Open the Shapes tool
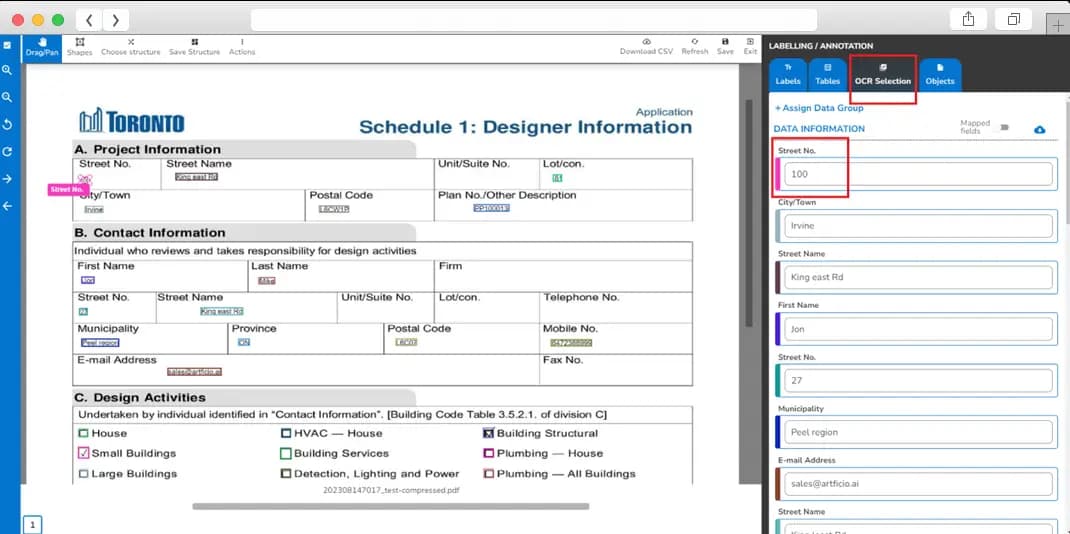The width and height of the screenshot is (1070, 534). [x=79, y=48]
